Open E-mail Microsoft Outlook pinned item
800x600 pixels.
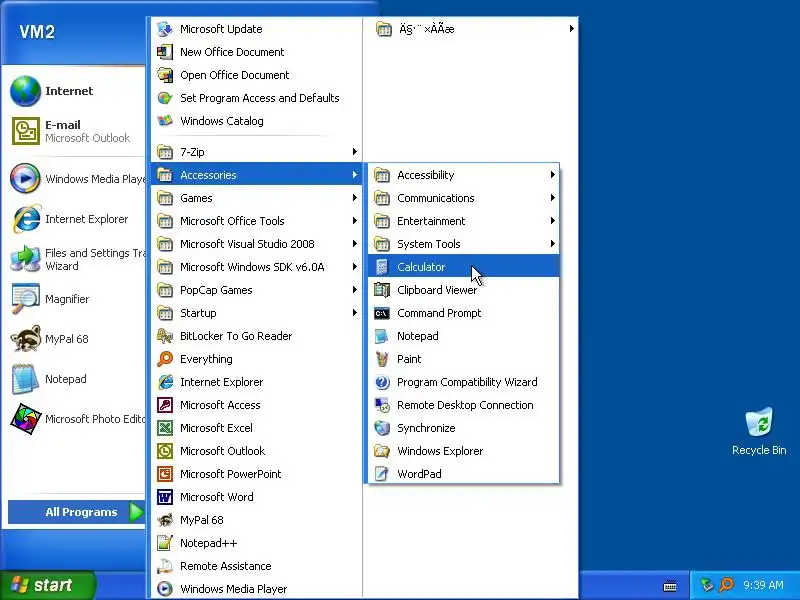point(76,131)
